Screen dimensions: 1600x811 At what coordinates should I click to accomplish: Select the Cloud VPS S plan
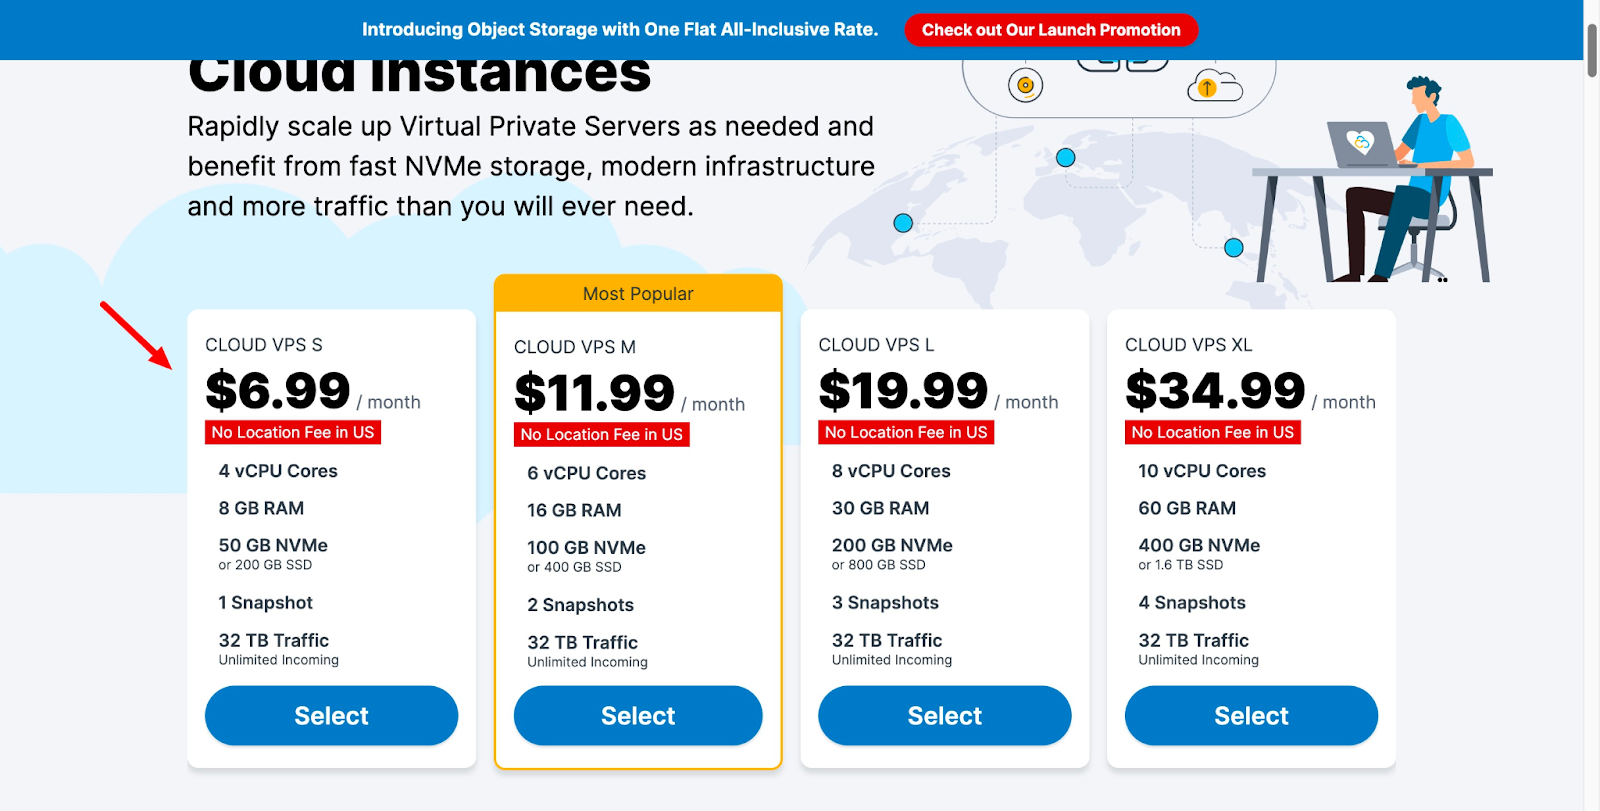pos(331,716)
